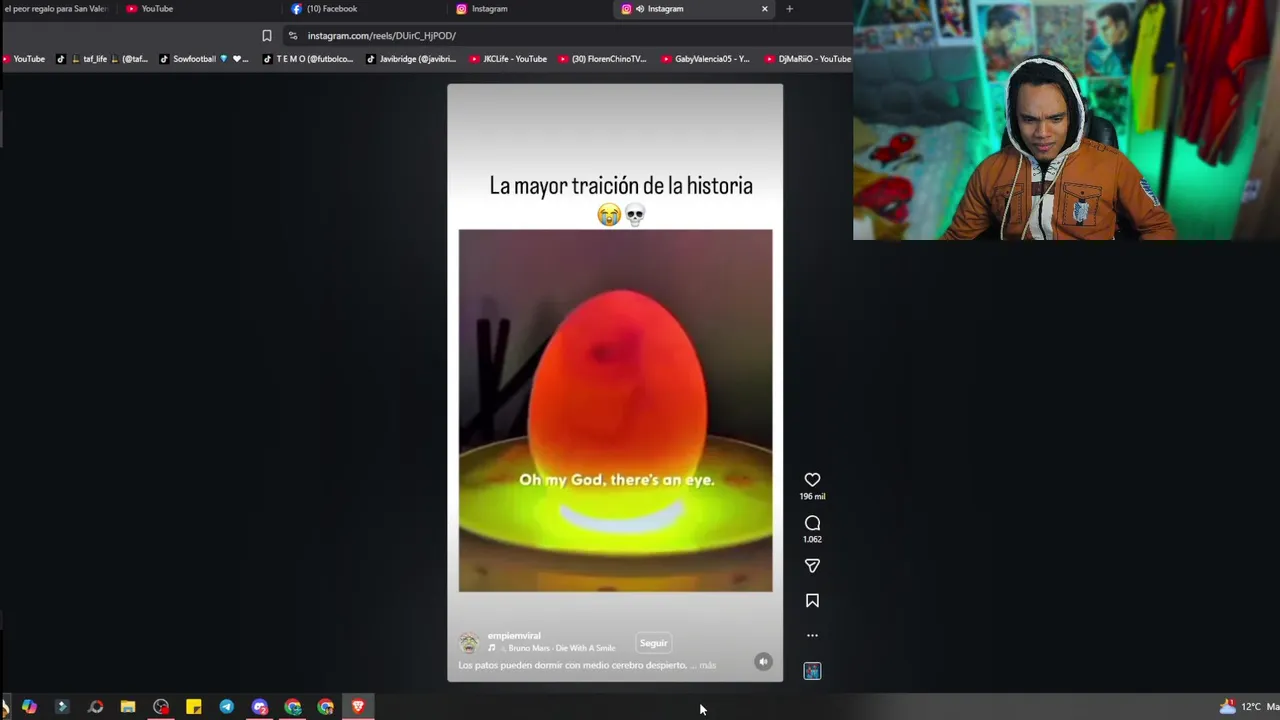Open the Sowfootball bookmark
This screenshot has height=720, width=1280.
click(x=204, y=59)
